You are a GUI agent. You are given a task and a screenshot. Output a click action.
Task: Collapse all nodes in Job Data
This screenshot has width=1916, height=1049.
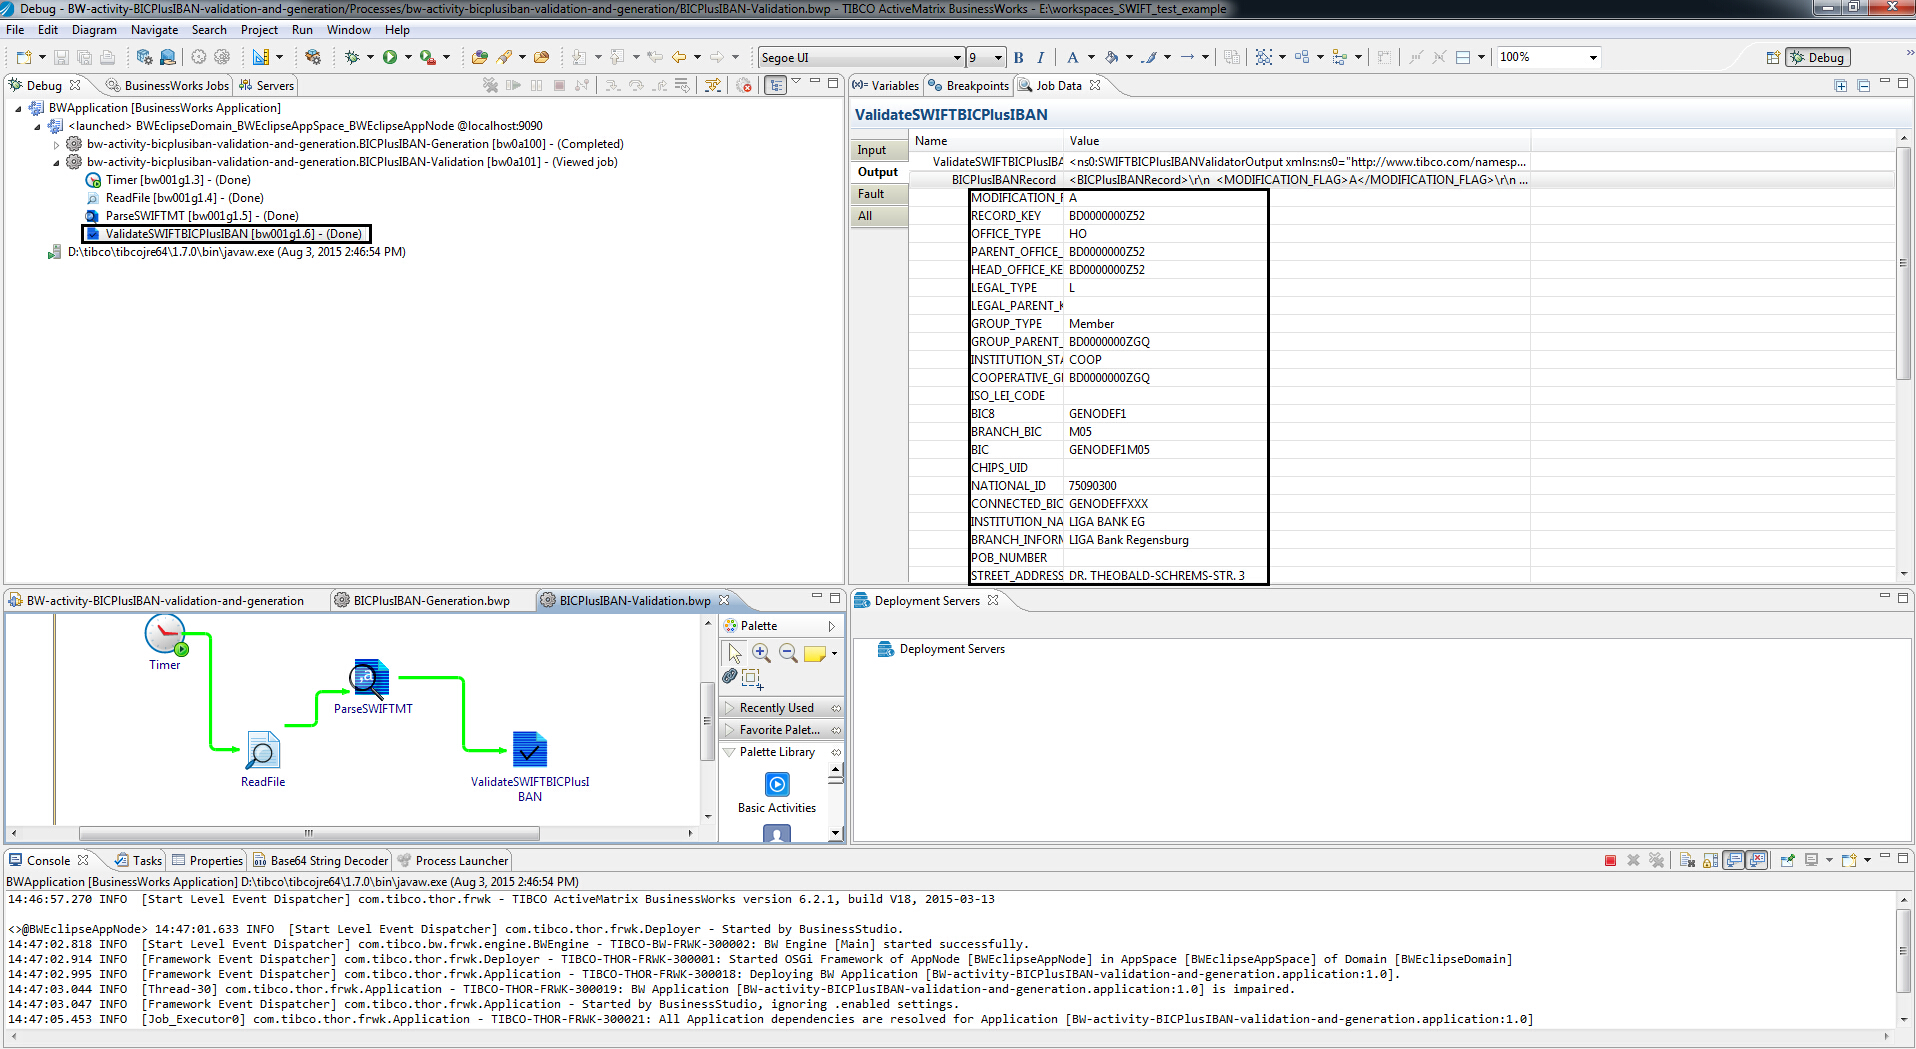(x=1864, y=85)
